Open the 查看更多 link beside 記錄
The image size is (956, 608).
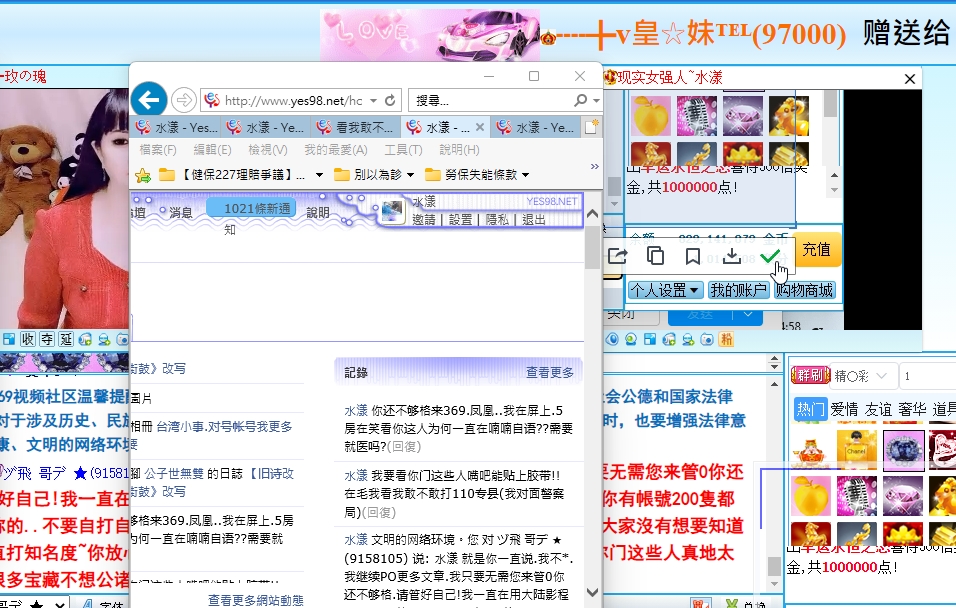(550, 372)
